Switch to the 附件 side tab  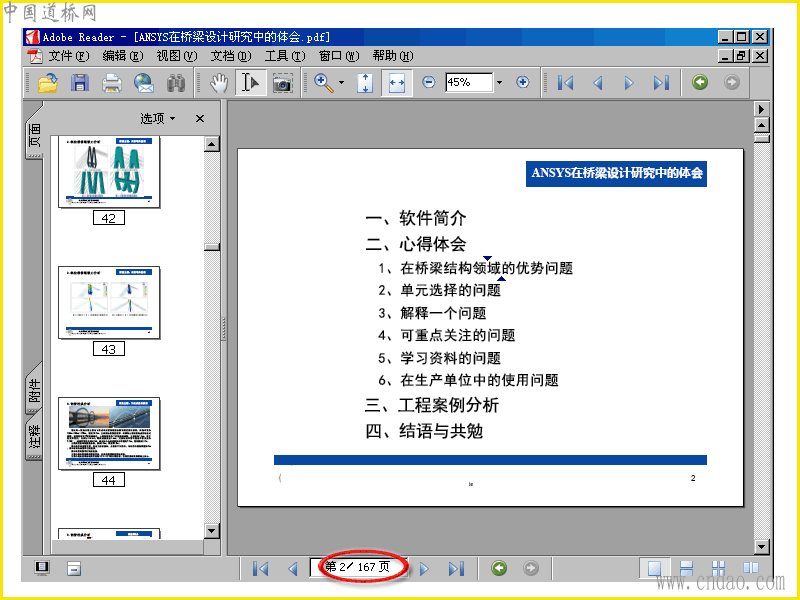[x=34, y=390]
